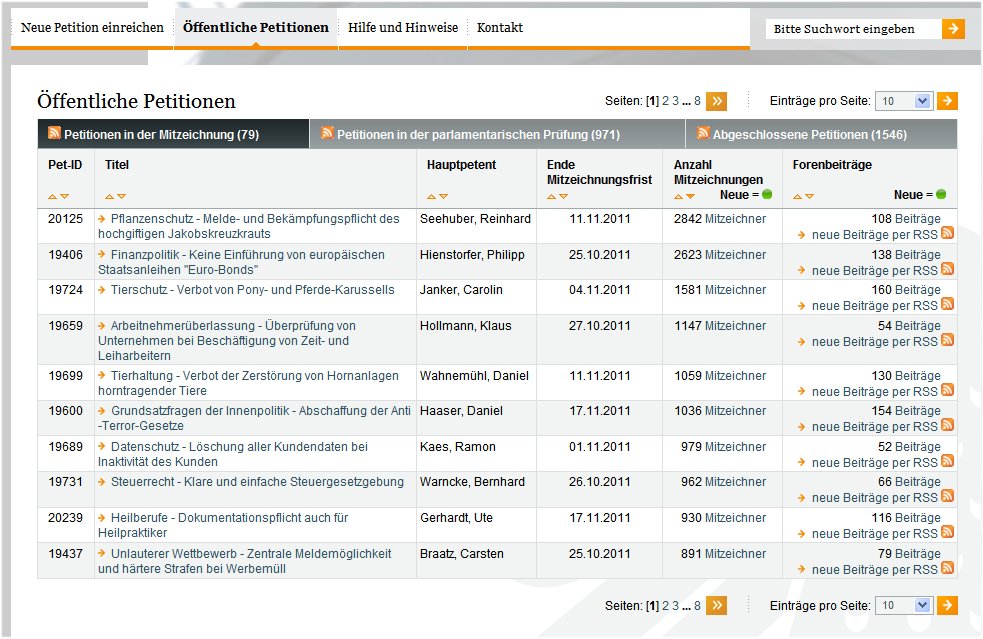Click the Suchwort search input field
The image size is (983, 639).
coord(853,29)
